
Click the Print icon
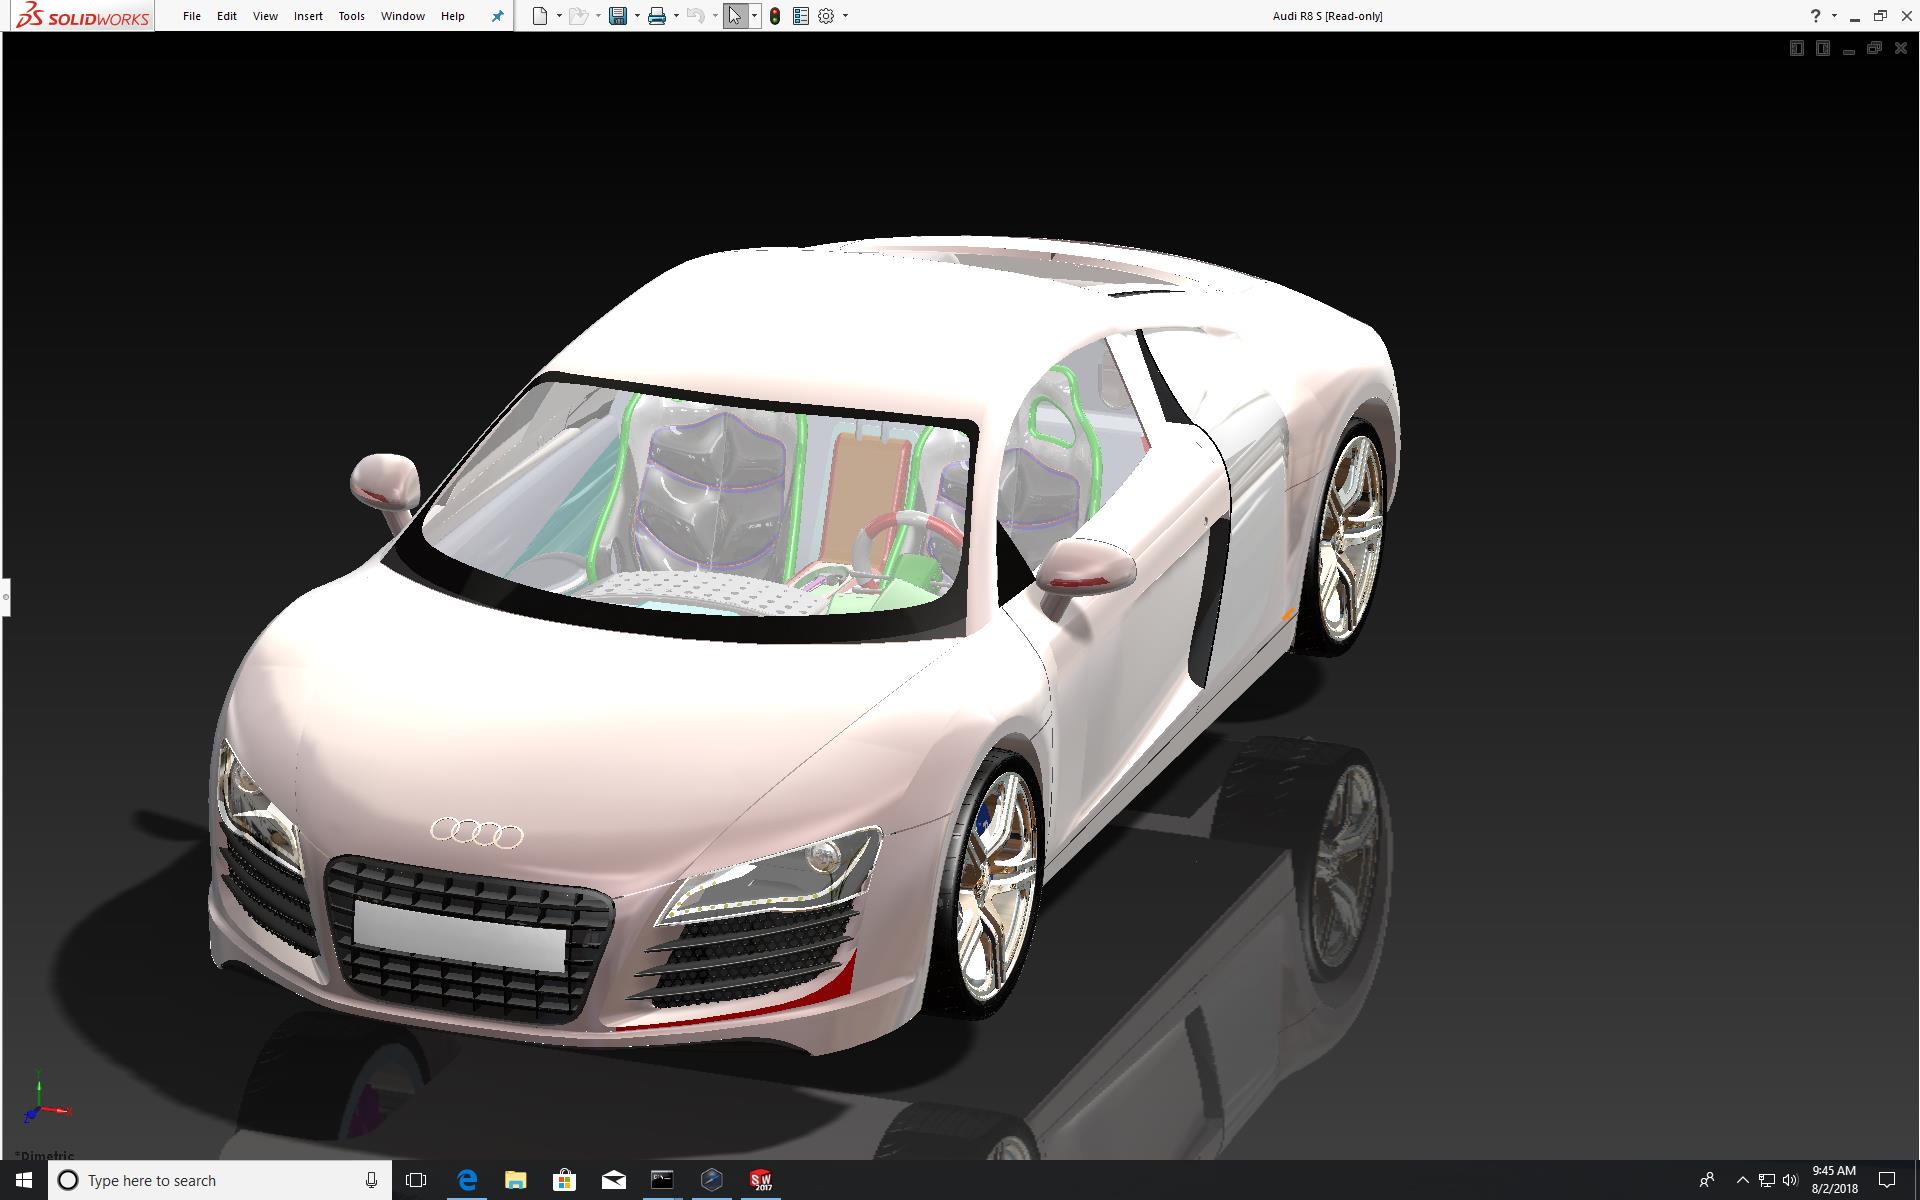tap(657, 16)
